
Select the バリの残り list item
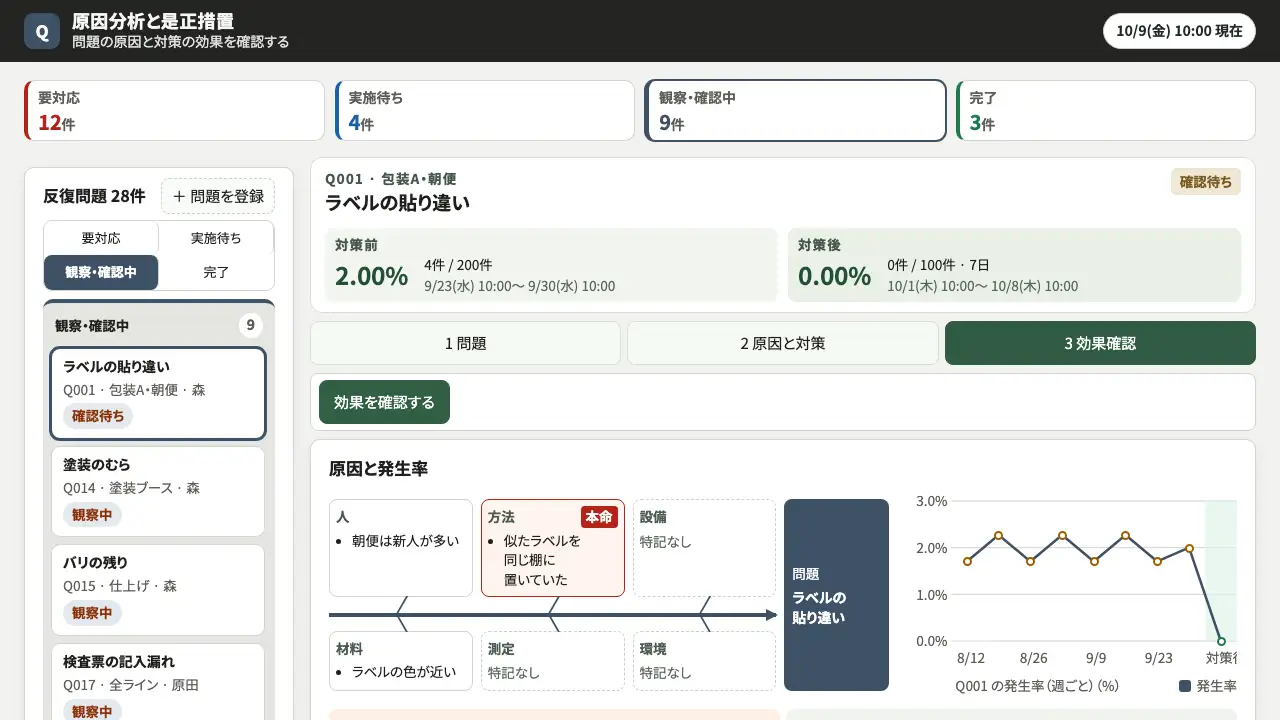coord(157,589)
